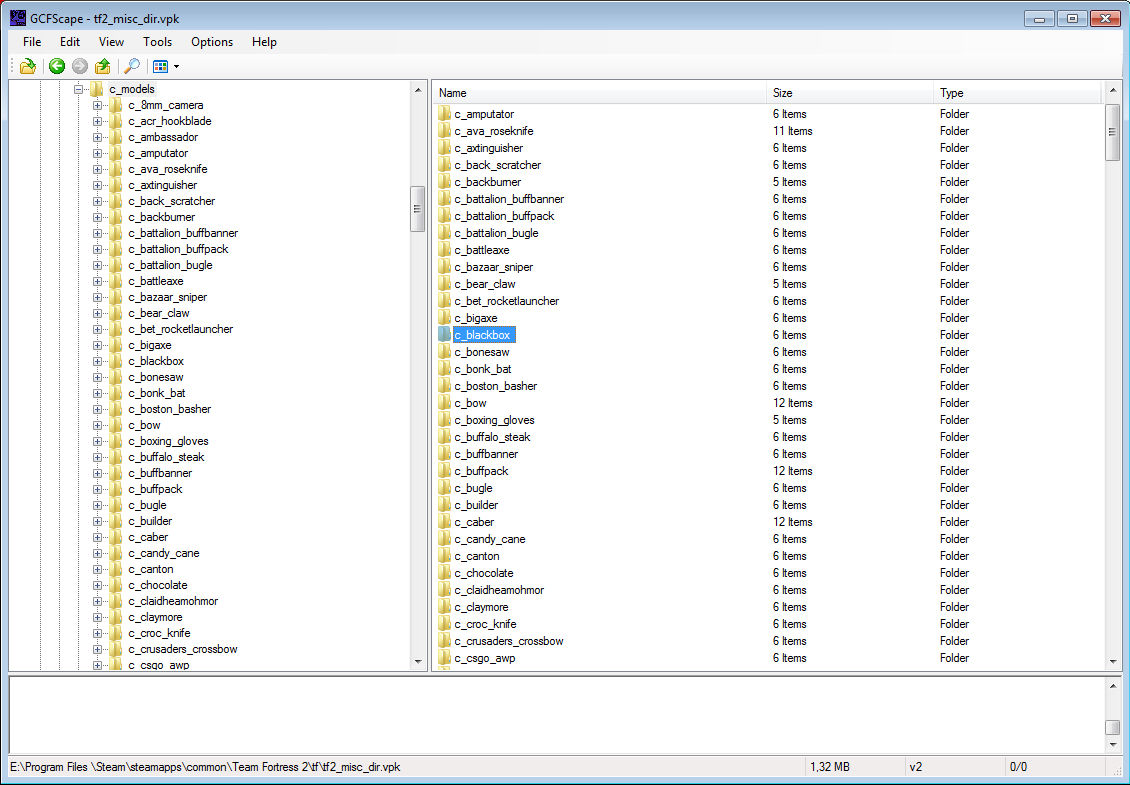The image size is (1130, 785).
Task: Select c_bet_rocketlauncher in the file list
Action: click(507, 301)
